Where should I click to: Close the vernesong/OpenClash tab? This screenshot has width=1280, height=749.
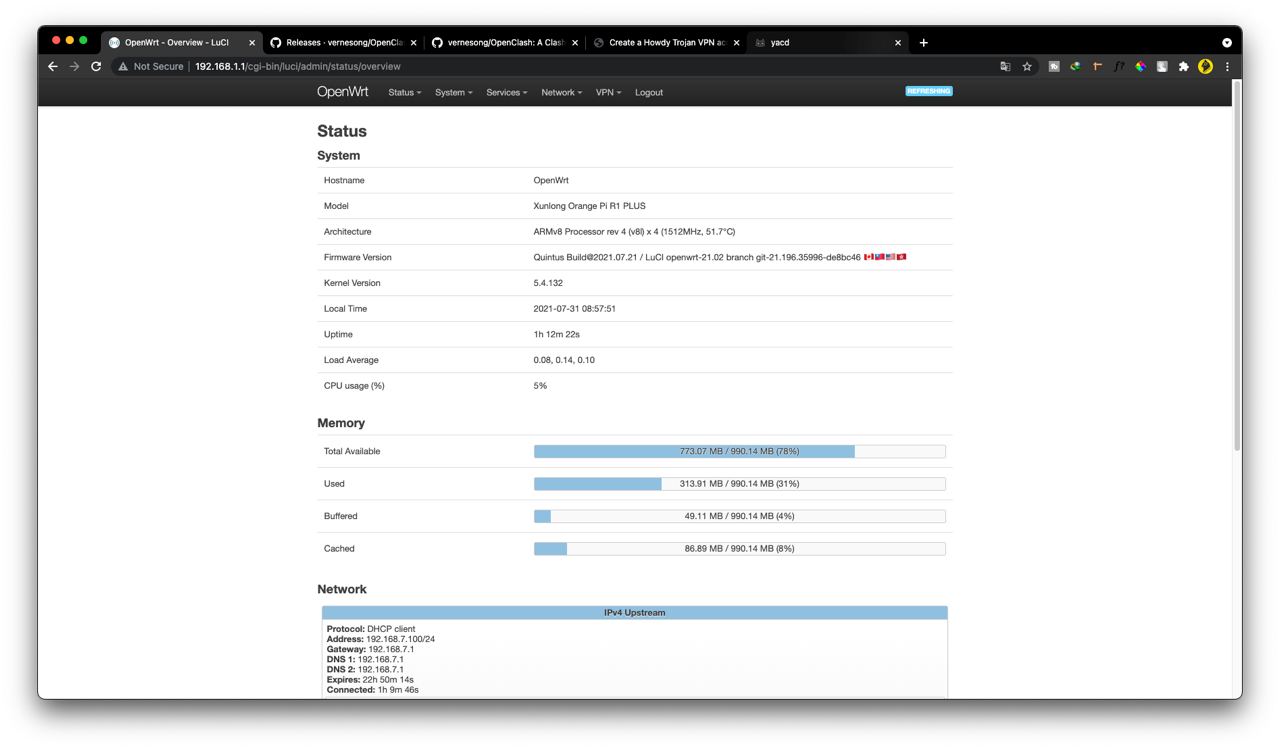tap(575, 43)
